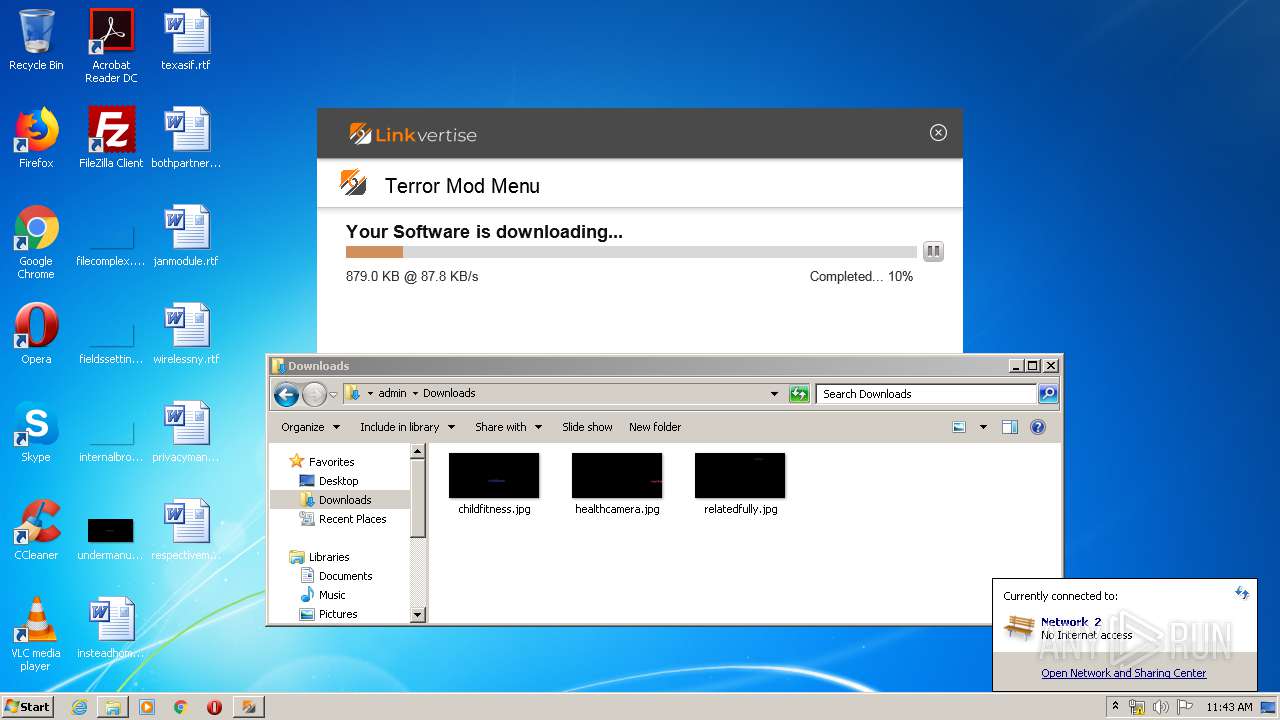Click the search magnifier button
Viewport: 1280px width, 720px height.
(1048, 394)
